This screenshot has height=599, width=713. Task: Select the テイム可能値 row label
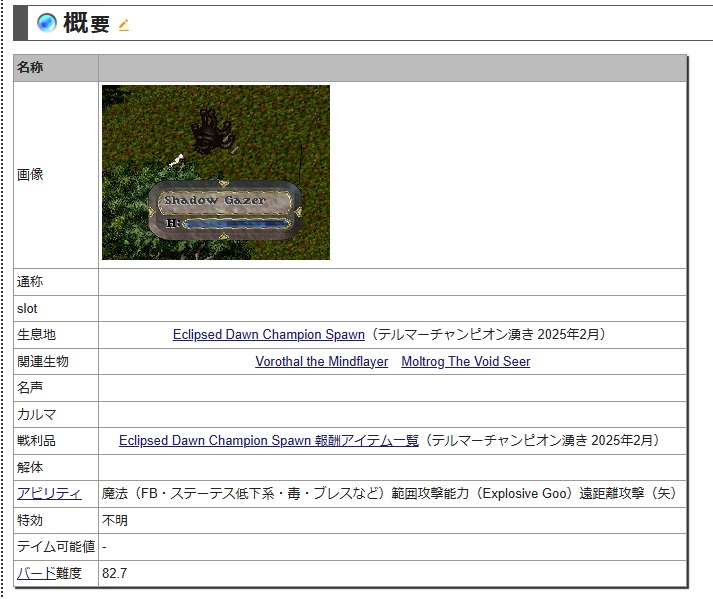click(x=56, y=546)
